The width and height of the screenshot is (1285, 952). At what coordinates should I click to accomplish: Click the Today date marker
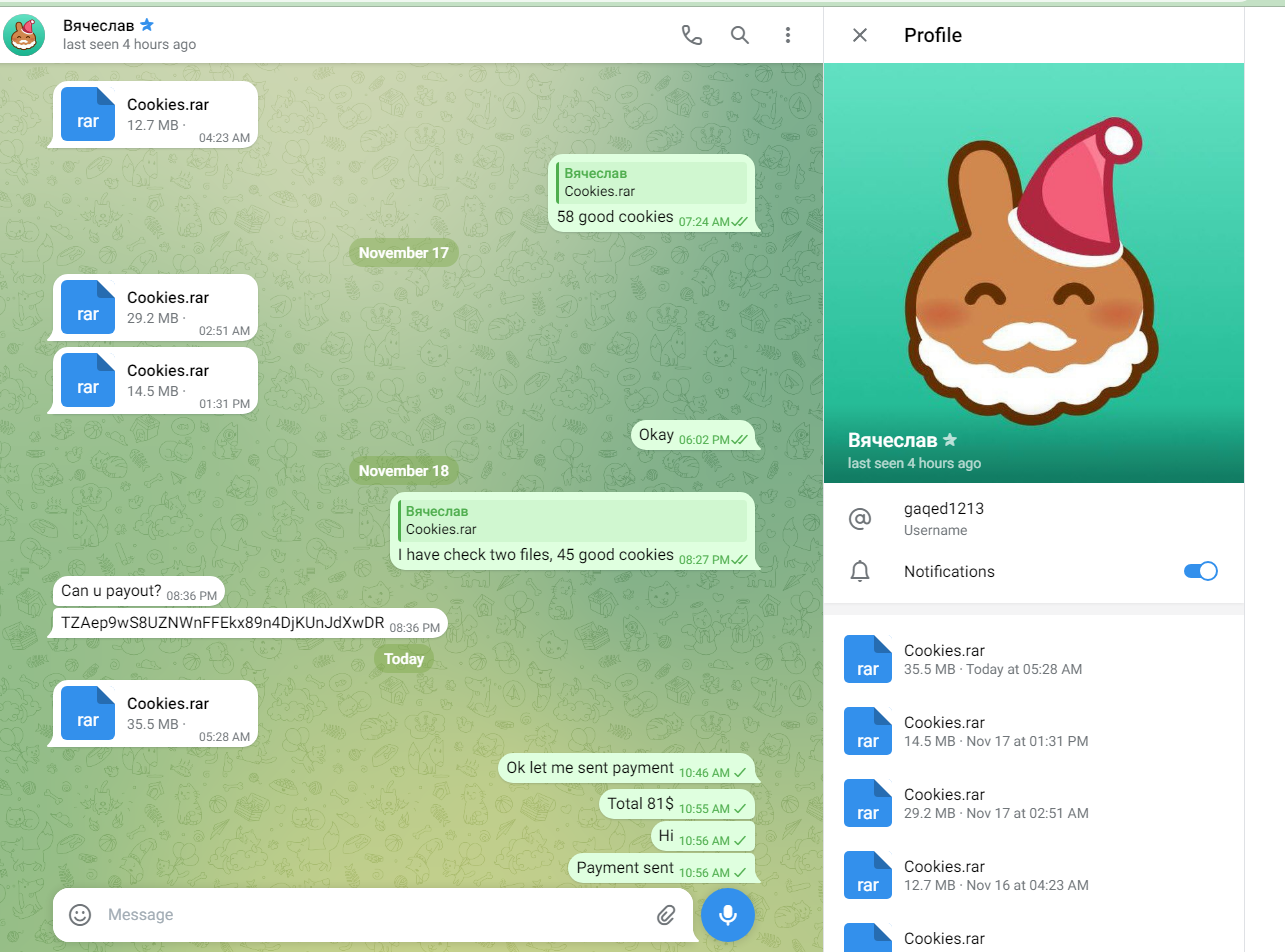(x=404, y=659)
